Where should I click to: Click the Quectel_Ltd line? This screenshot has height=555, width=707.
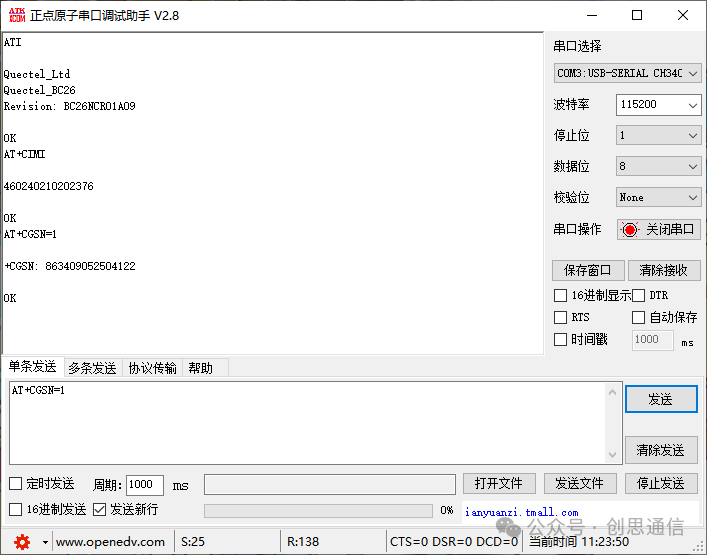37,74
